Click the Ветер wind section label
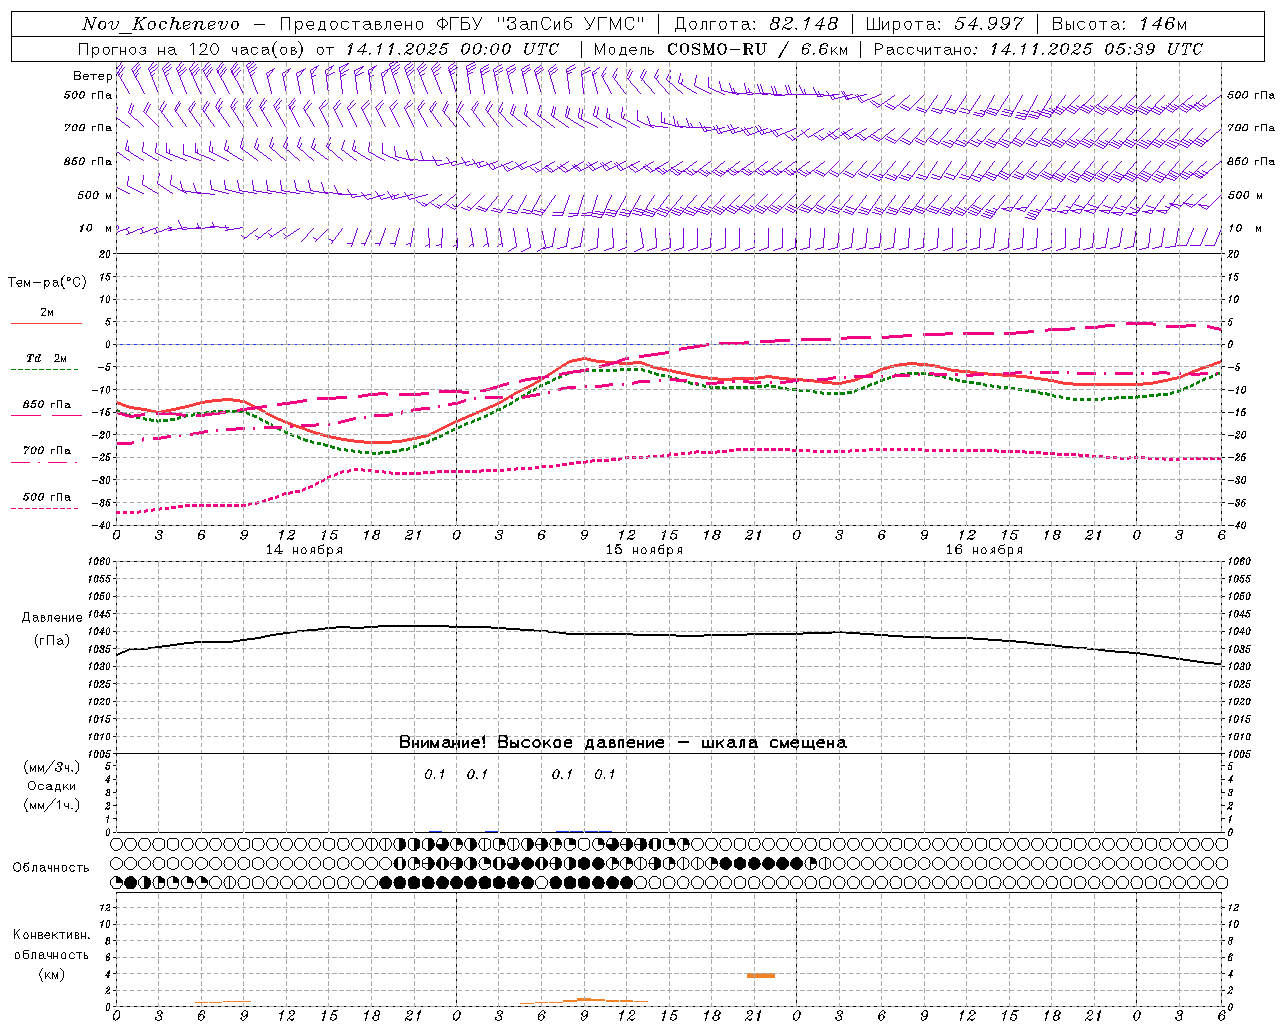The image size is (1280, 1024). click(x=92, y=76)
